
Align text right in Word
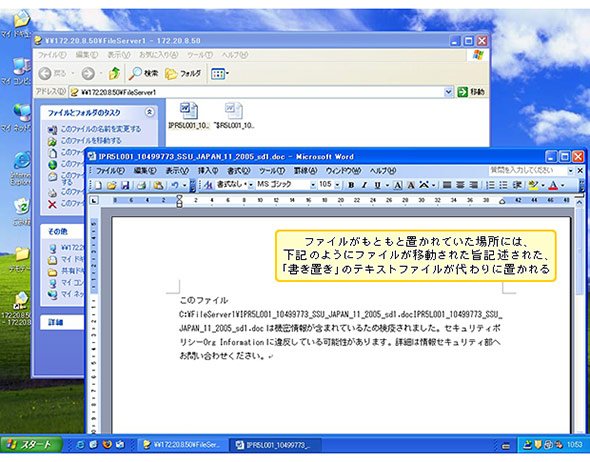point(474,185)
